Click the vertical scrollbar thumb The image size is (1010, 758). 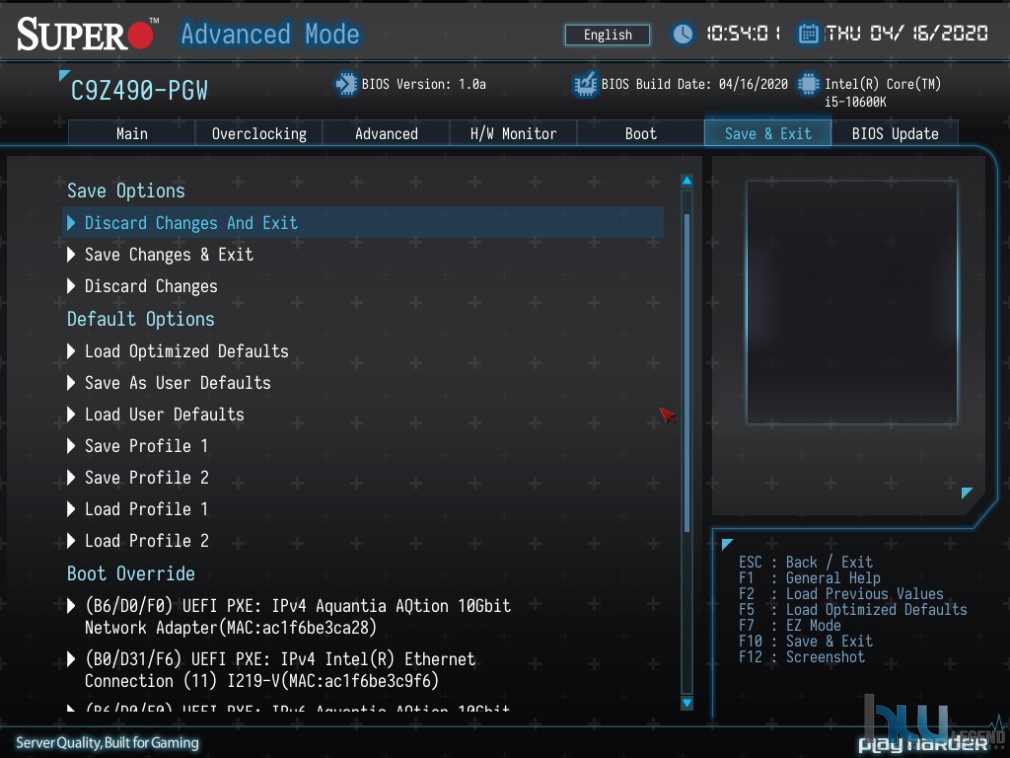pyautogui.click(x=687, y=373)
